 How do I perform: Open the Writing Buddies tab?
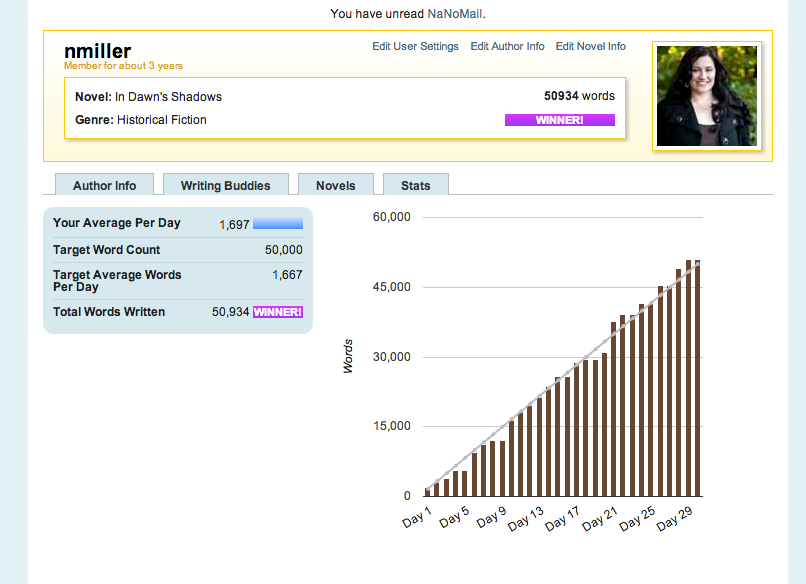(225, 185)
